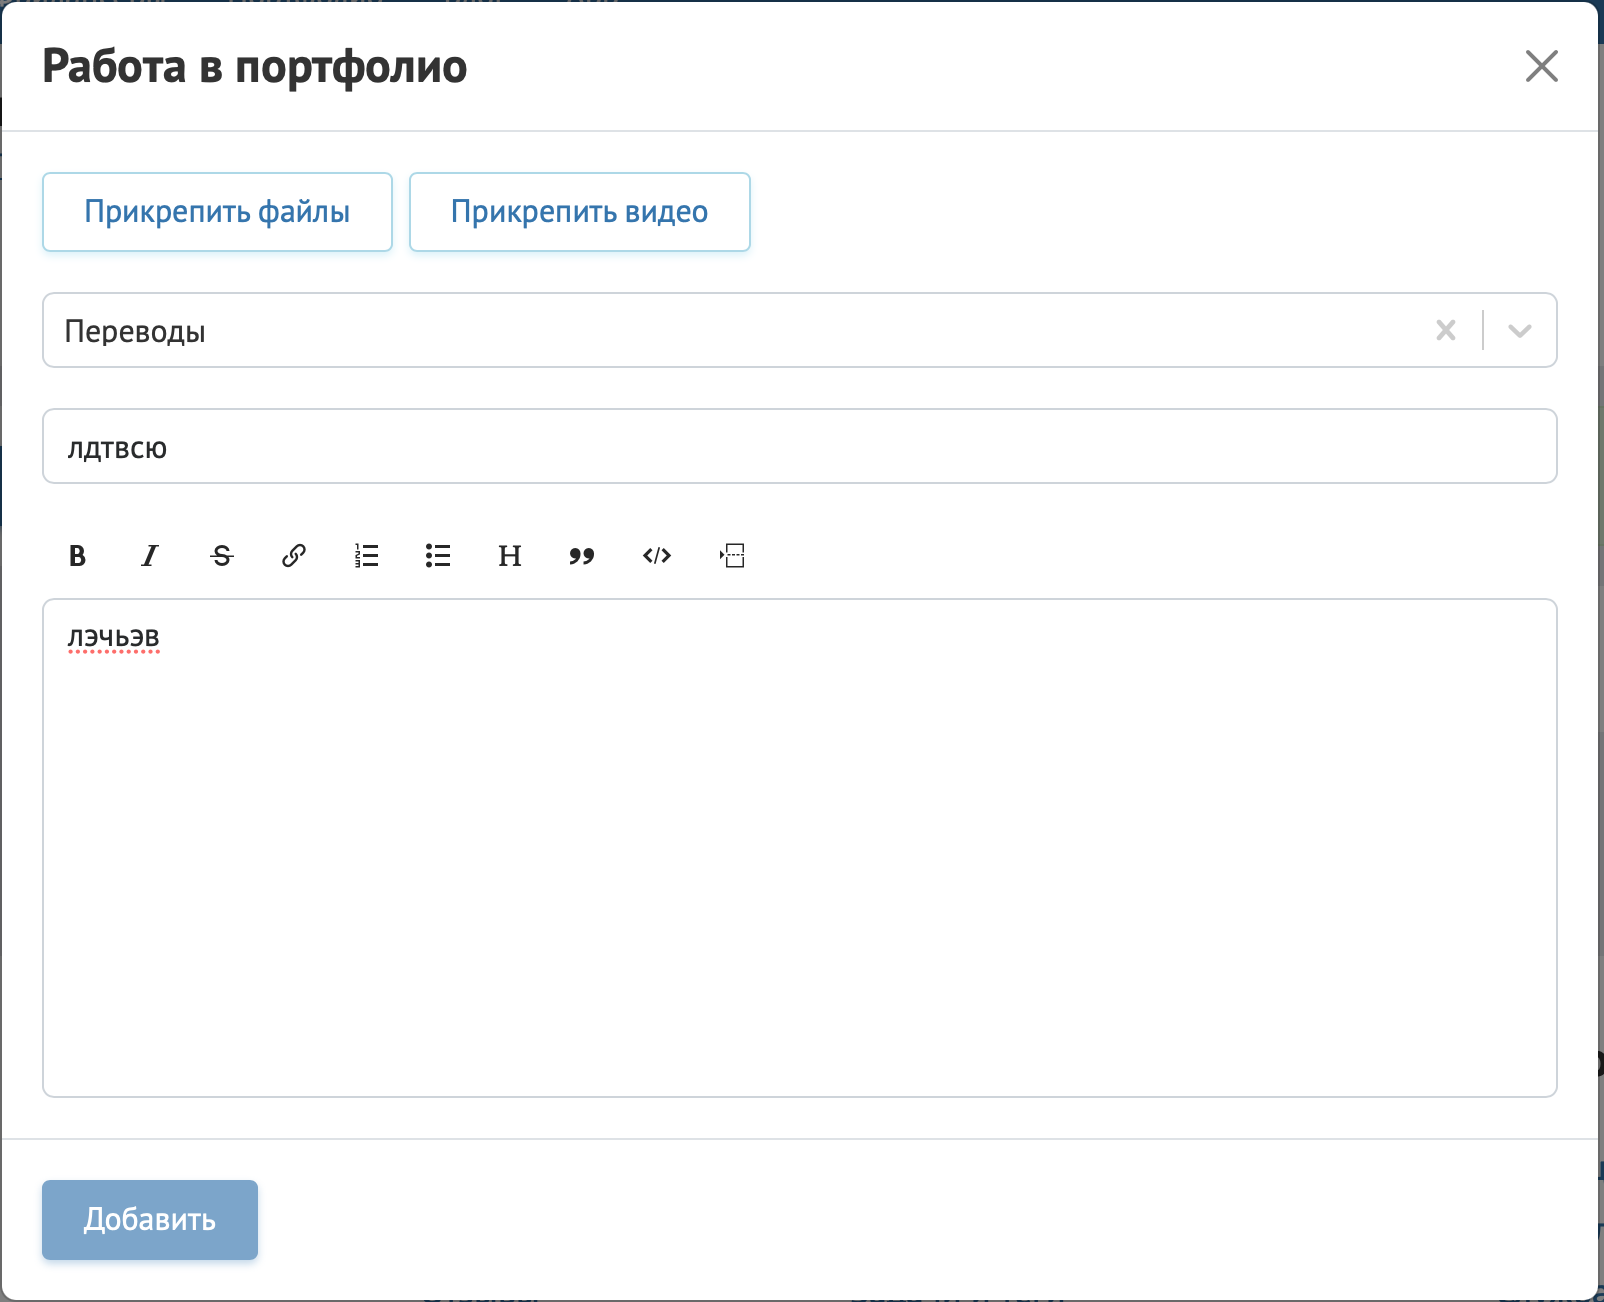Close the 'Работа в портфолио' dialog
1604x1302 pixels.
pos(1542,67)
